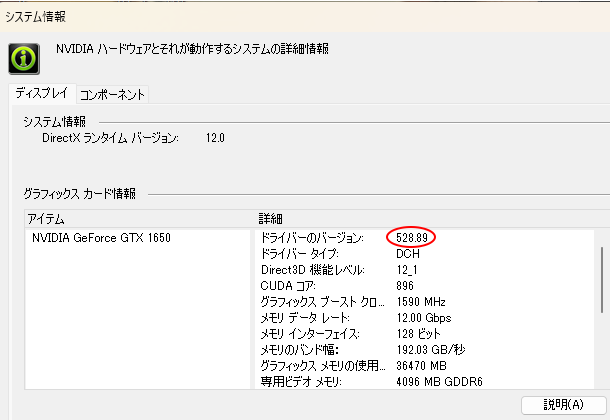Click the メモリのバンド幅 label
The image size is (610, 420).
pyautogui.click(x=300, y=350)
